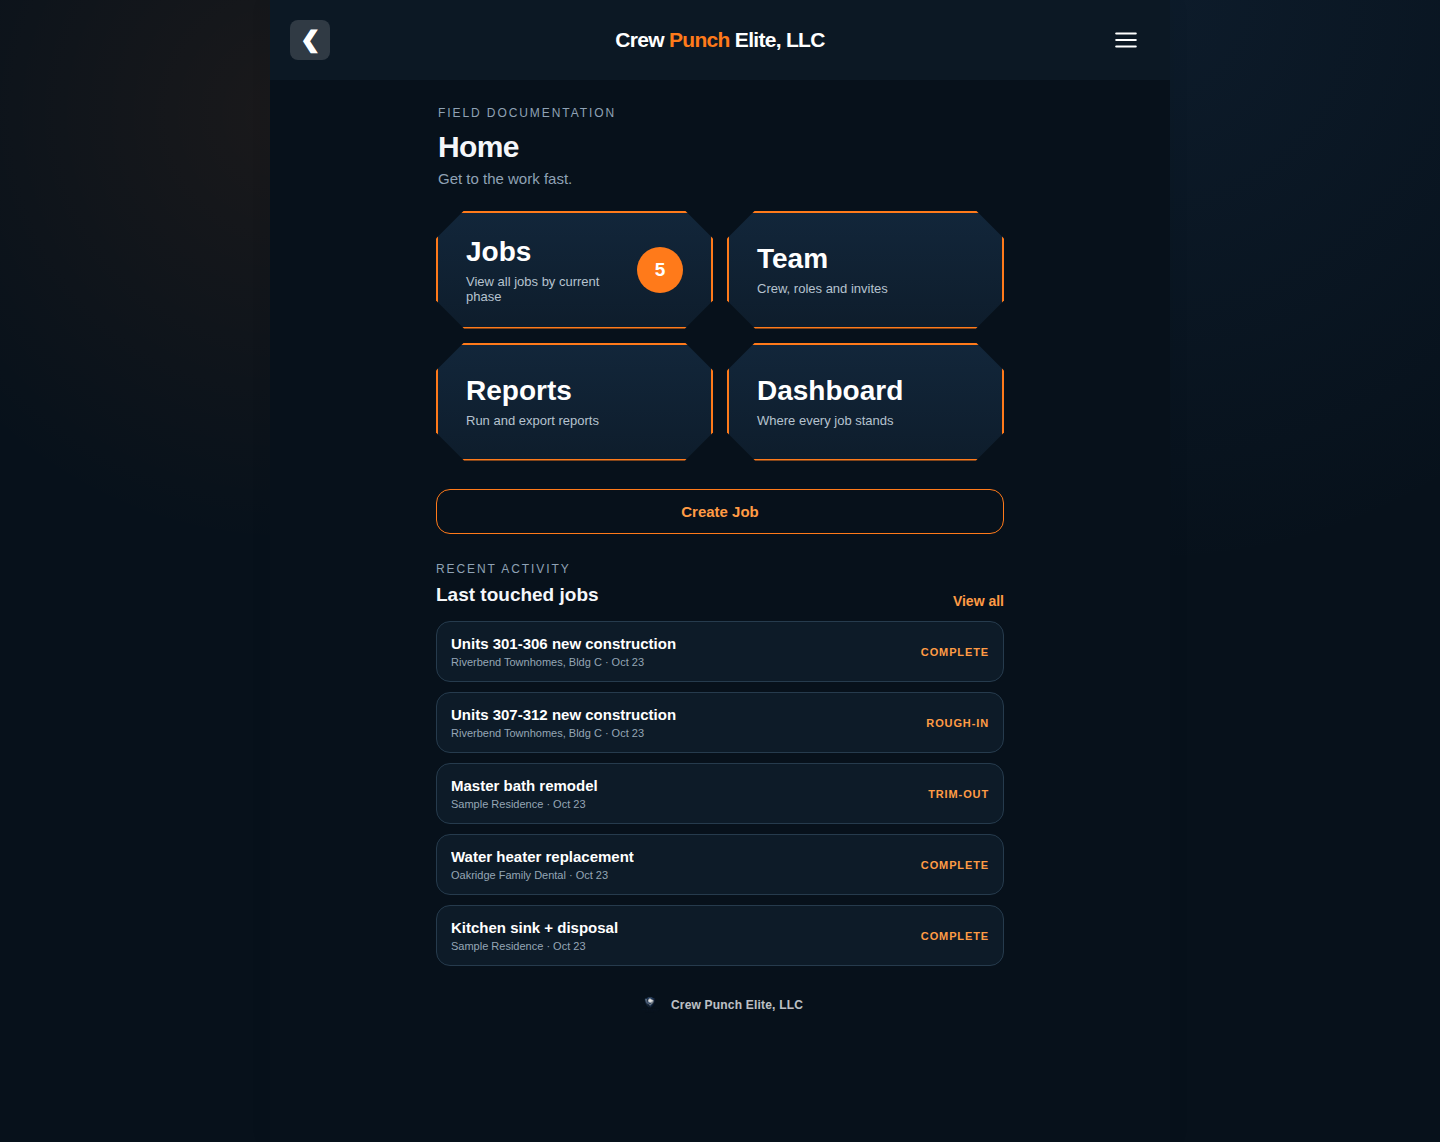Click 'Oakridge Family Dental · Oct 23' subtitle

tap(529, 875)
